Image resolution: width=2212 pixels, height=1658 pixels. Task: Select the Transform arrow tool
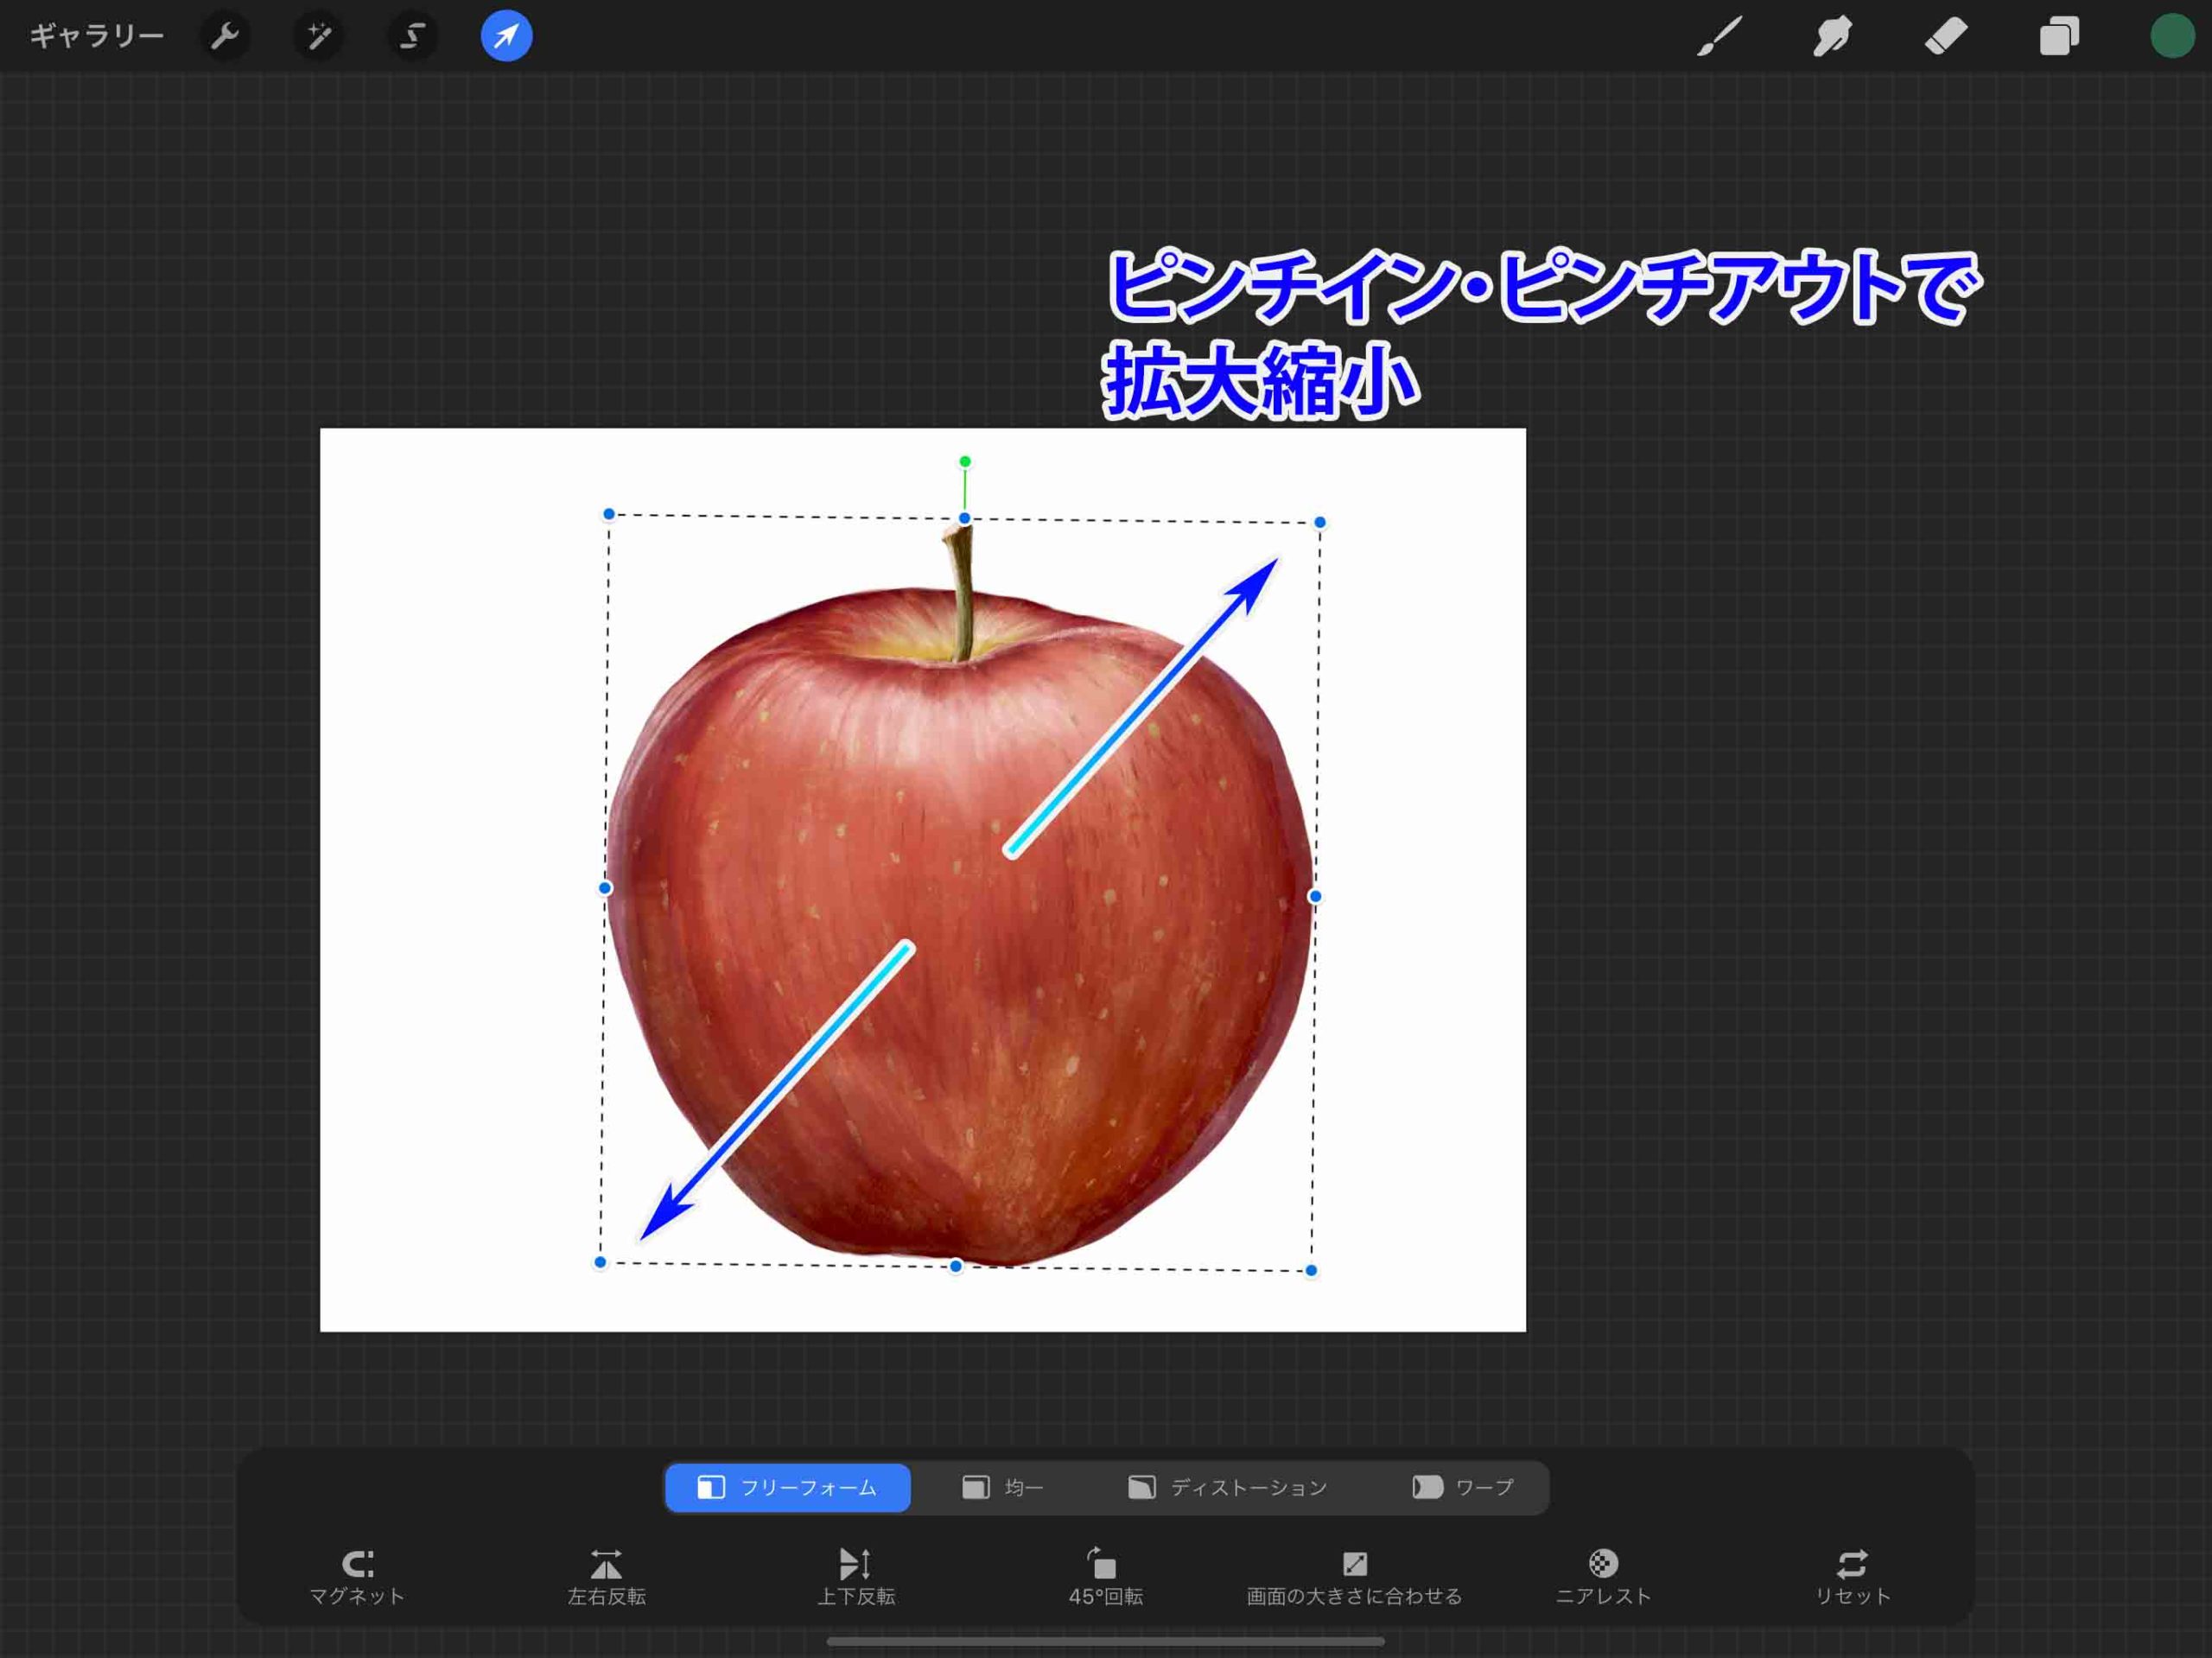[505, 36]
